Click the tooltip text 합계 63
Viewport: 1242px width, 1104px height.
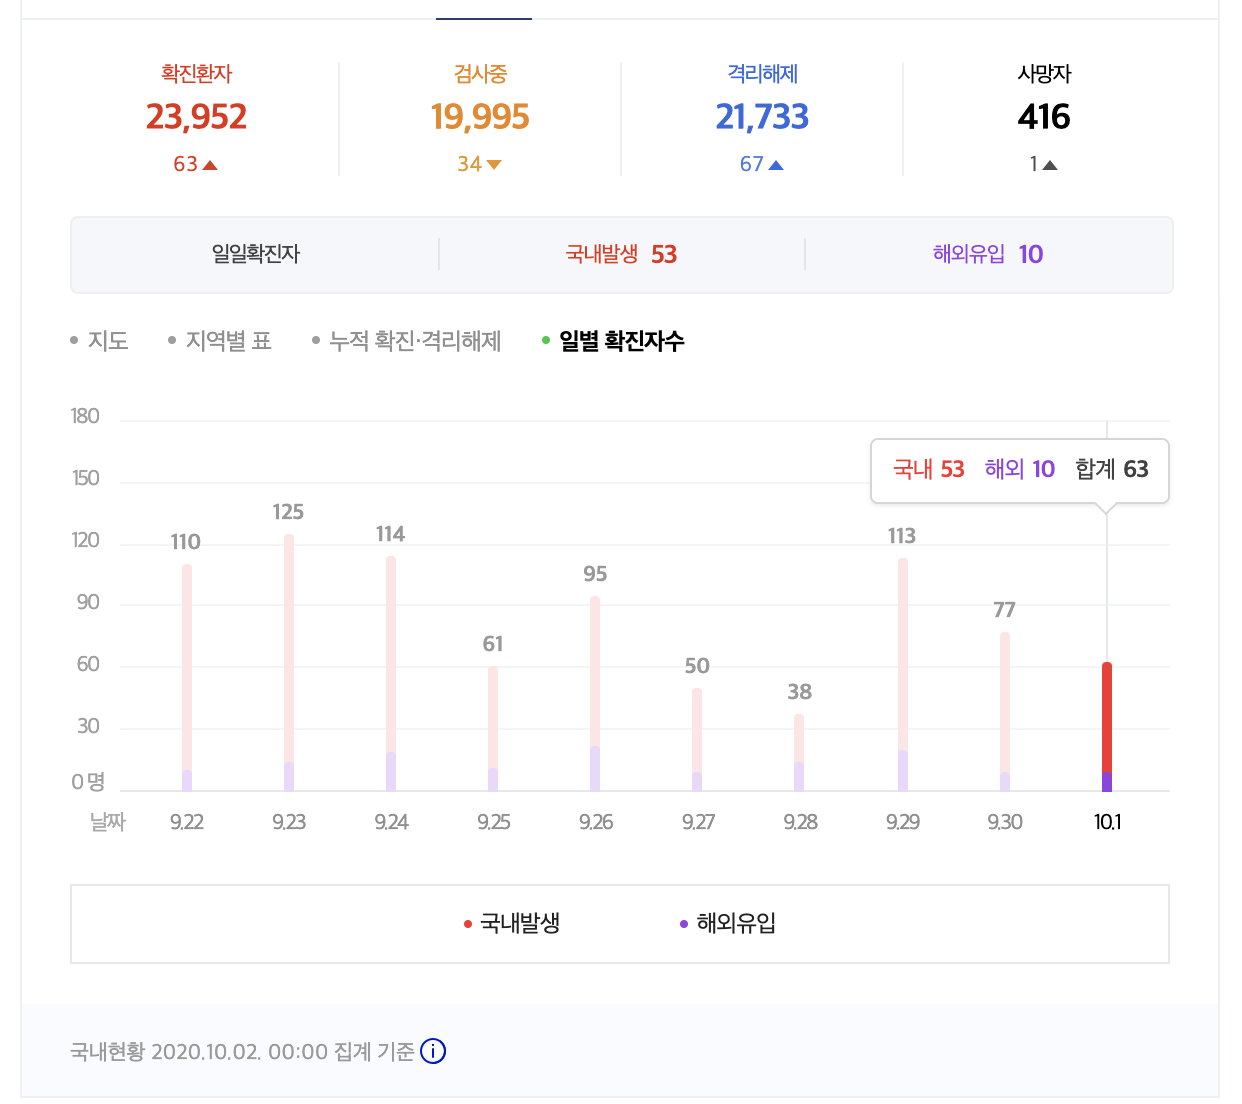1112,469
